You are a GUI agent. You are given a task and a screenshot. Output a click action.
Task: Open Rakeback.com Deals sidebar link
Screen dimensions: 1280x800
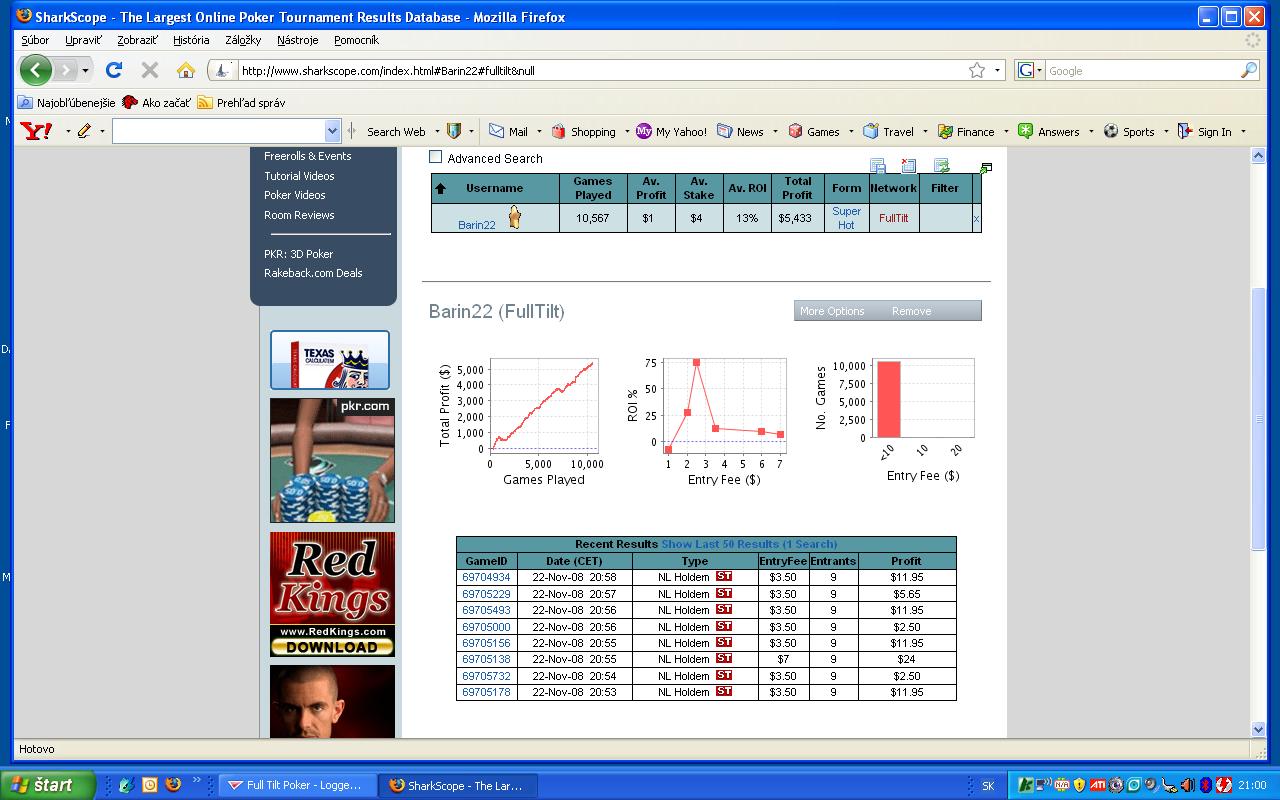click(313, 273)
